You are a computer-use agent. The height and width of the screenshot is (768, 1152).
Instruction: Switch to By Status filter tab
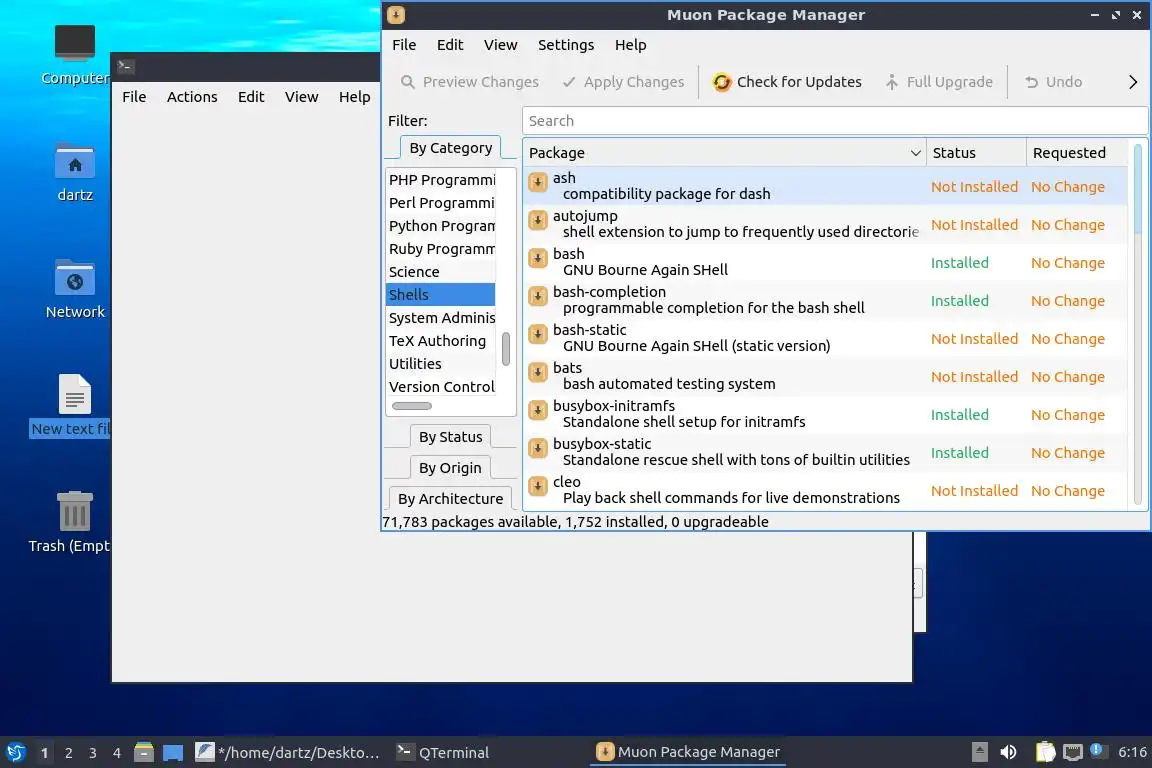(450, 437)
